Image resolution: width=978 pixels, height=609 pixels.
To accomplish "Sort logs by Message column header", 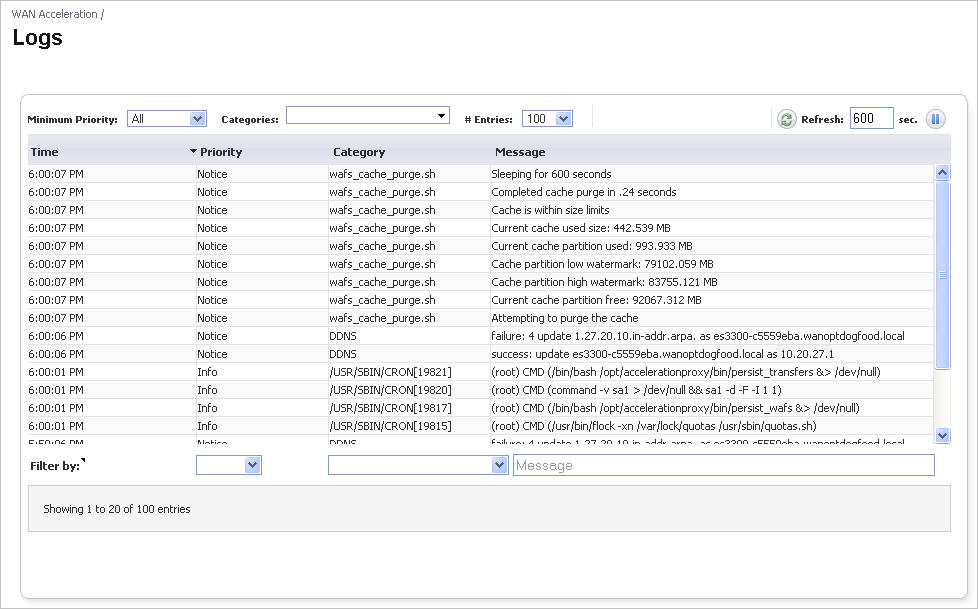I will [520, 152].
